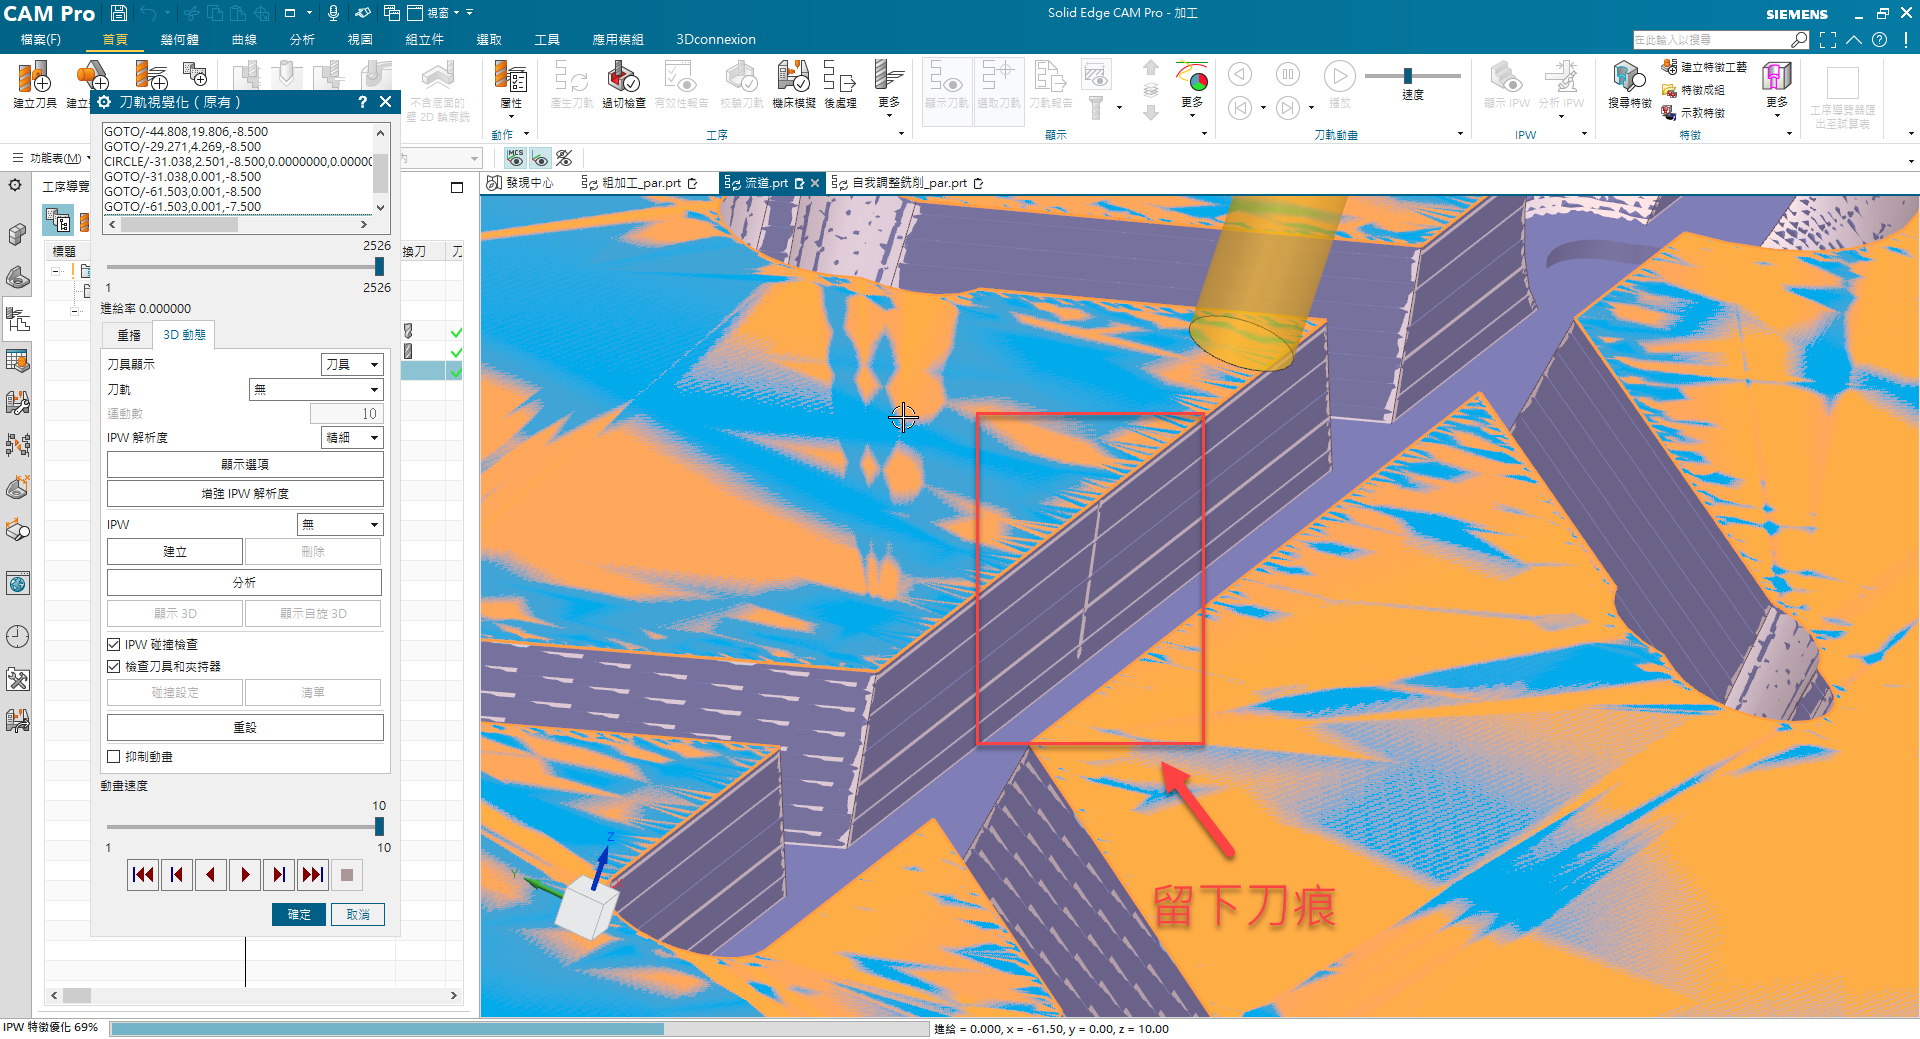
Task: Open the Part Navigator cube sidebar icon
Action: coord(18,234)
